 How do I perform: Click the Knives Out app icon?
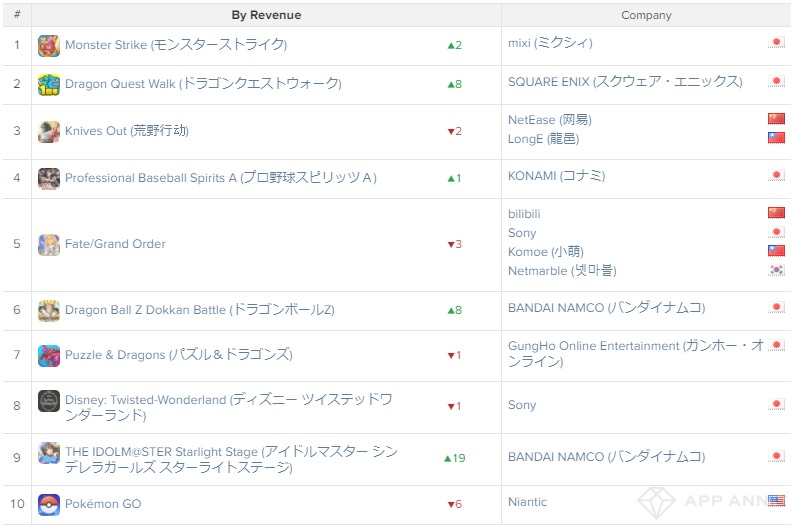[49, 131]
